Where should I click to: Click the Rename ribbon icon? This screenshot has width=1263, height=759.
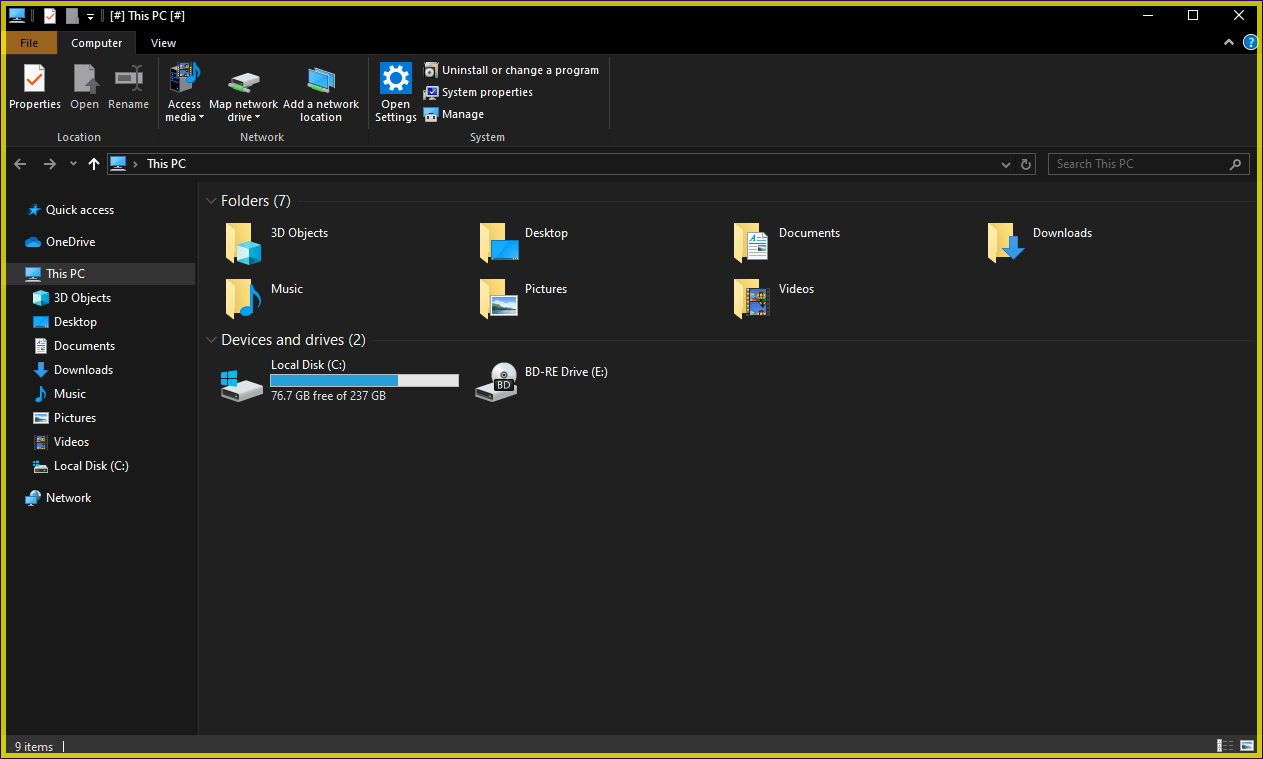(x=128, y=78)
